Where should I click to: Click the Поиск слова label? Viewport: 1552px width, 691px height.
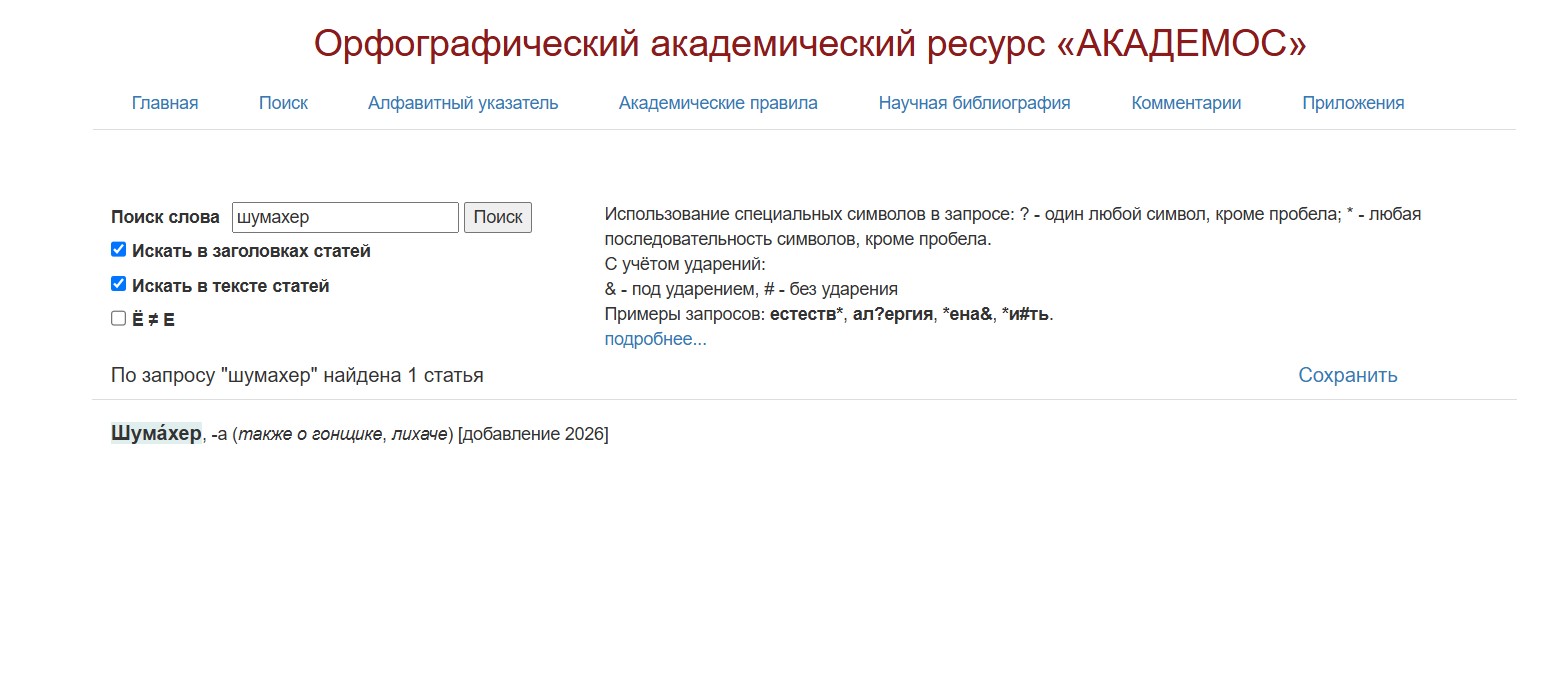pyautogui.click(x=165, y=217)
